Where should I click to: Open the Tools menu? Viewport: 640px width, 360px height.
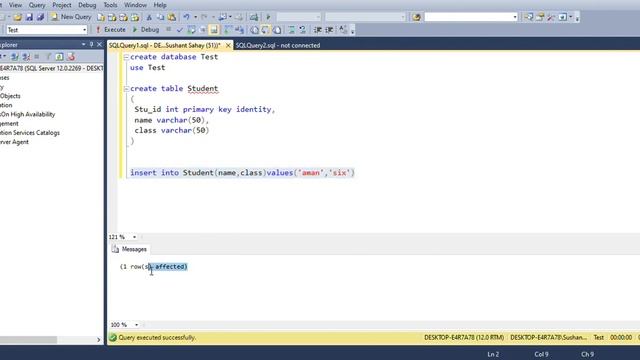point(110,5)
